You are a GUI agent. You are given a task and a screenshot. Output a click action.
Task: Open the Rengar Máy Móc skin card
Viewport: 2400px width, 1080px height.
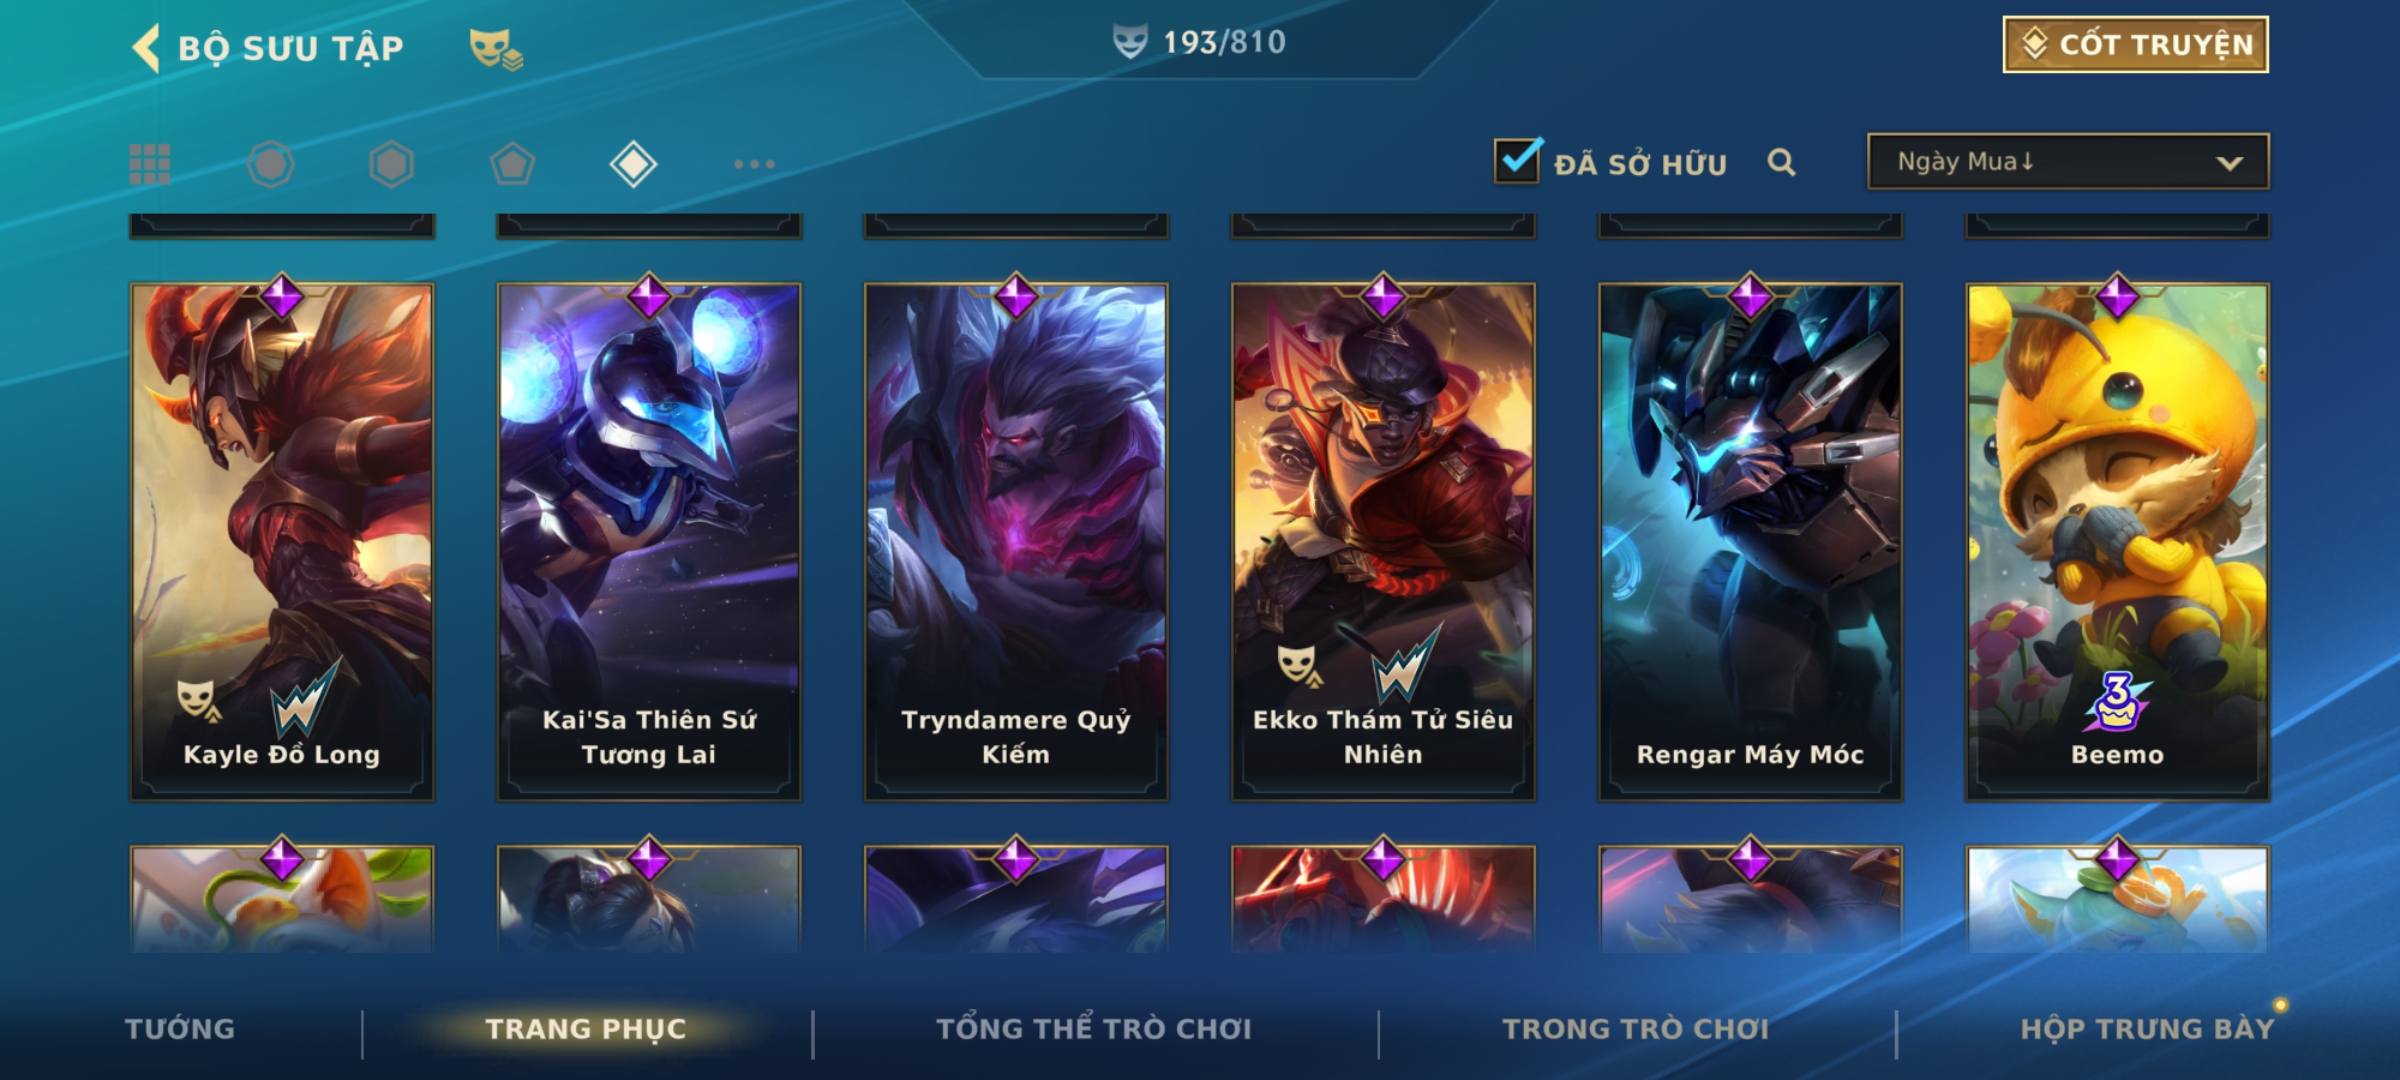coord(1750,541)
